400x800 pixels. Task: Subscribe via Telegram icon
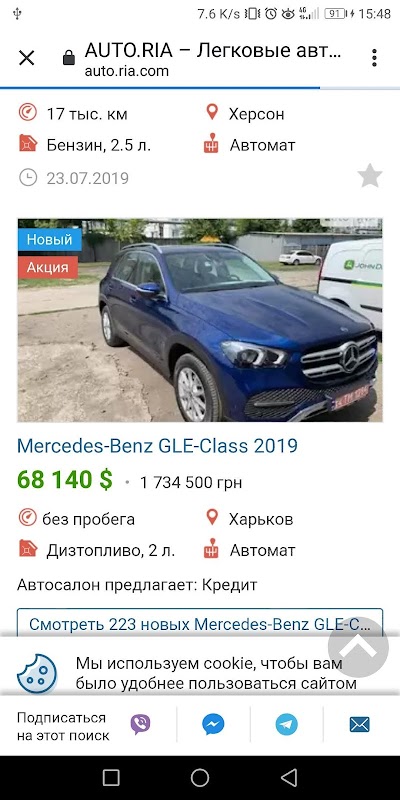point(287,724)
